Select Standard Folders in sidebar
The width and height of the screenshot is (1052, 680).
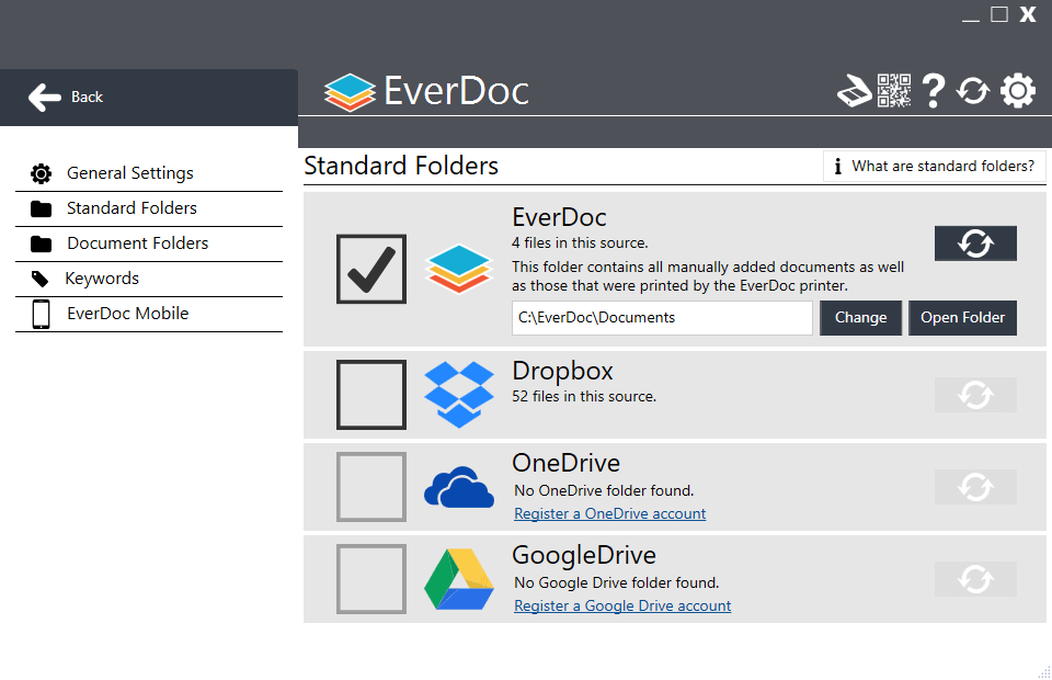149,209
